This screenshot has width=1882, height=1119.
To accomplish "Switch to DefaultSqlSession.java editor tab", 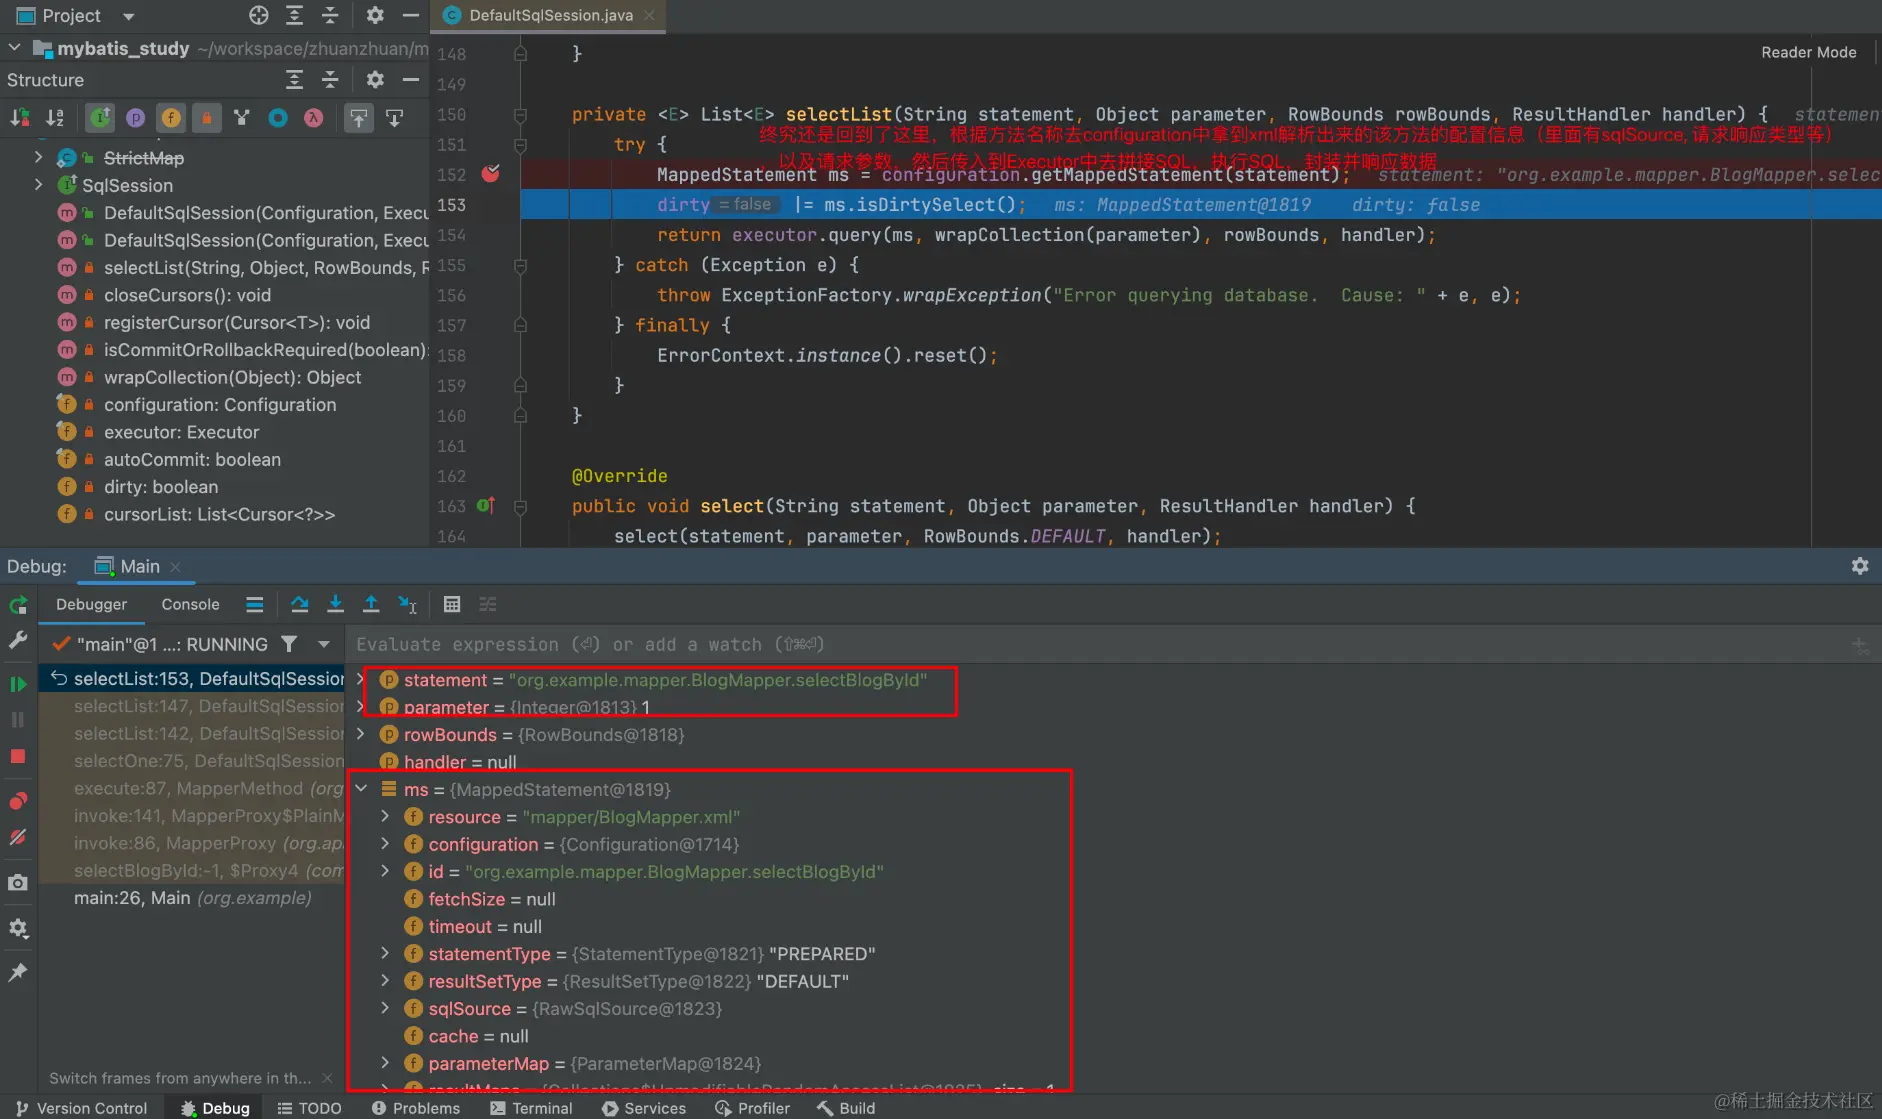I will tap(550, 15).
